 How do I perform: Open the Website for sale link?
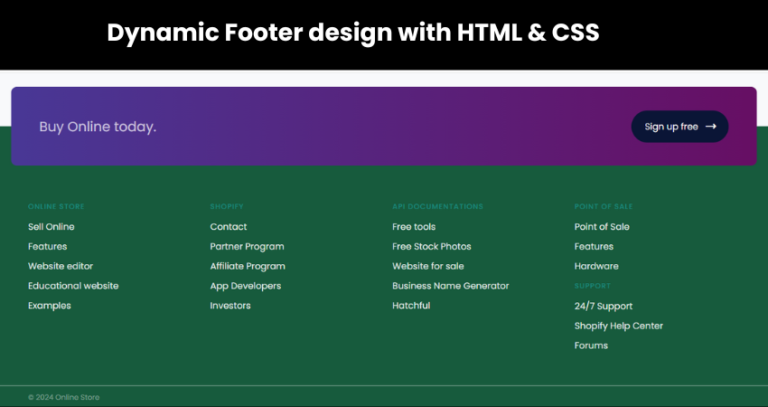click(x=428, y=266)
